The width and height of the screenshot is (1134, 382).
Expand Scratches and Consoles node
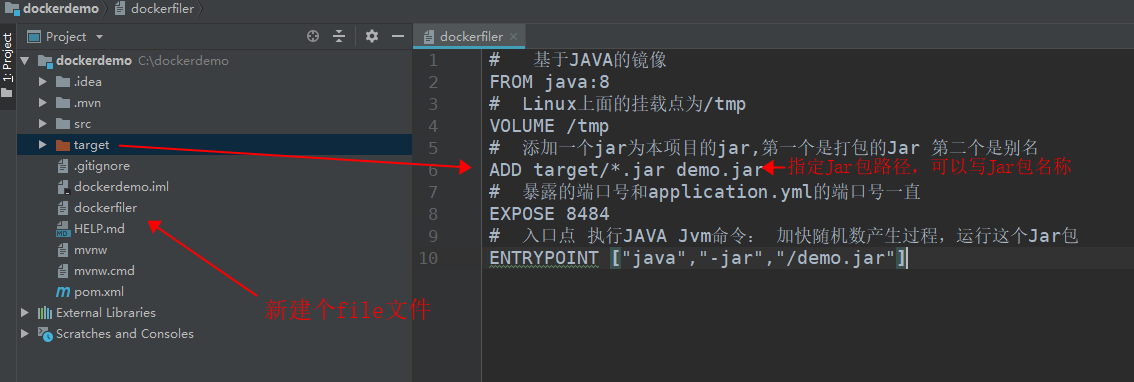tap(25, 334)
